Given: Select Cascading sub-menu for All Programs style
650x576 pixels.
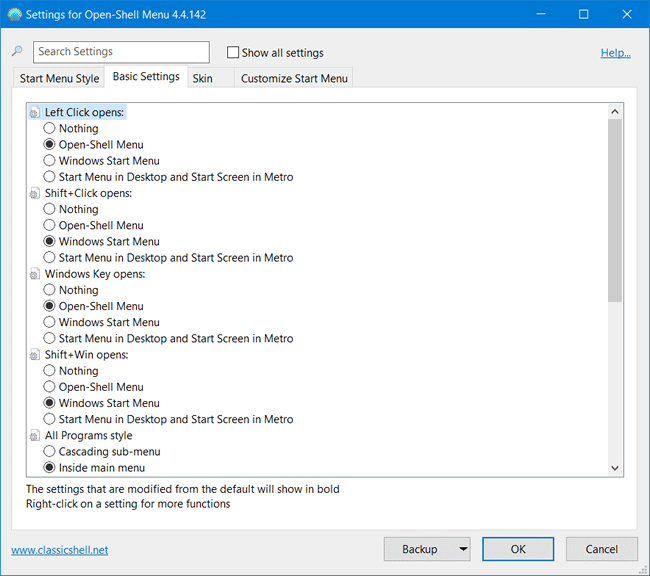Looking at the screenshot, I should point(50,452).
